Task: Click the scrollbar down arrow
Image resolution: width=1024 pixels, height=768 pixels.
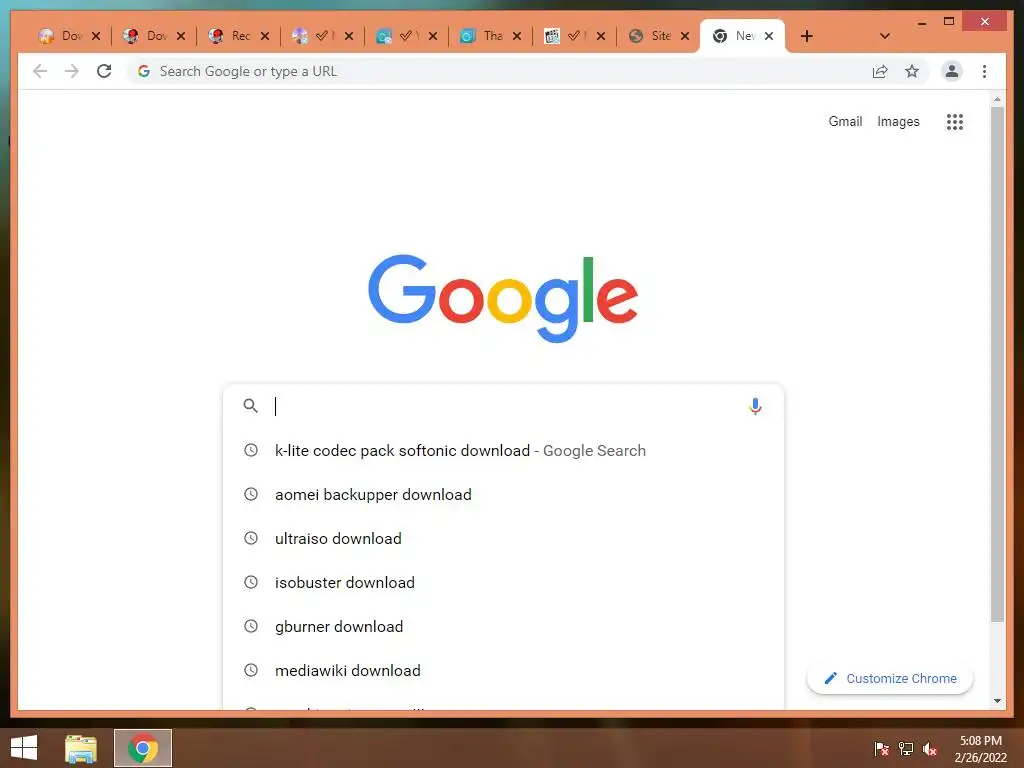Action: (997, 701)
